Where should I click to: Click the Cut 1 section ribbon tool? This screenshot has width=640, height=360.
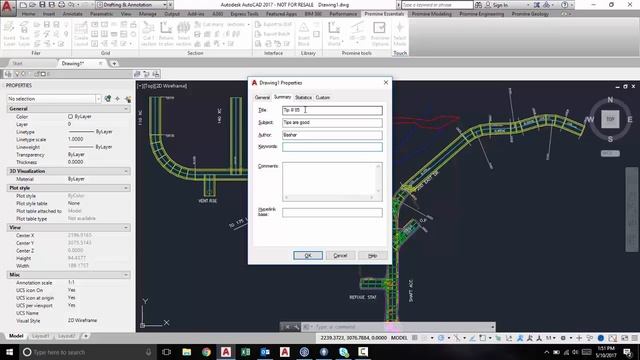[149, 34]
